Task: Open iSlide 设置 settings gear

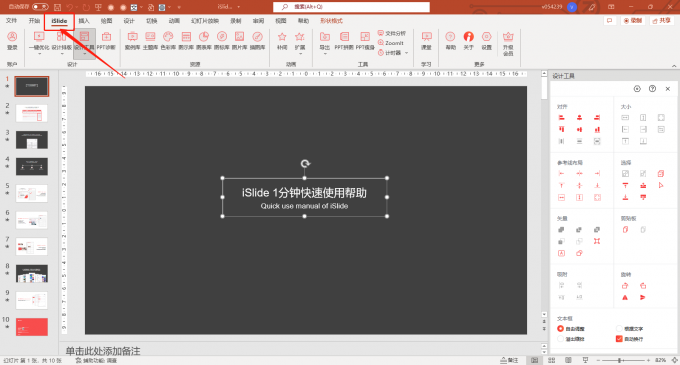Action: click(487, 41)
